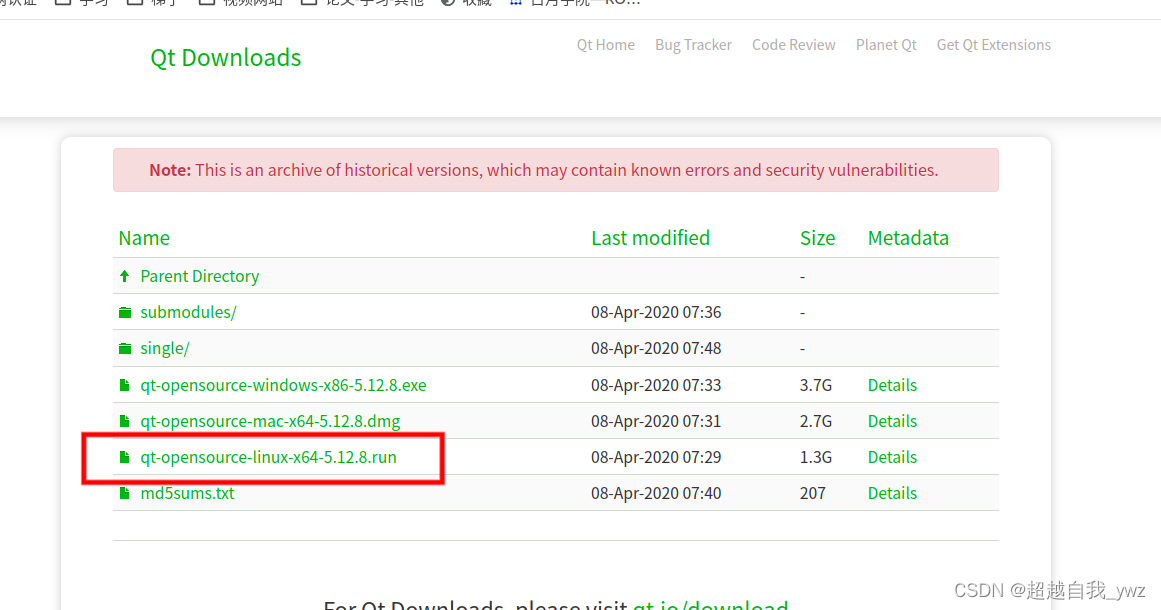Screen dimensions: 1161x610
Task: Click the single folder icon
Action: pyautogui.click(x=125, y=349)
